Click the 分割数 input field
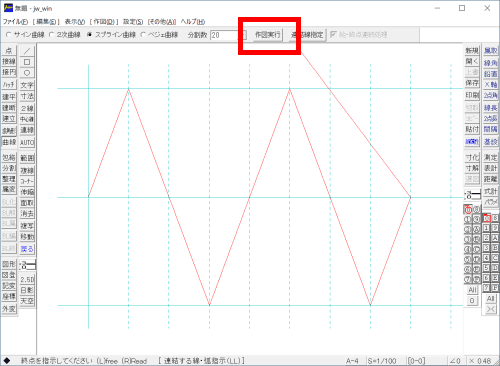The width and height of the screenshot is (500, 366). pos(226,35)
